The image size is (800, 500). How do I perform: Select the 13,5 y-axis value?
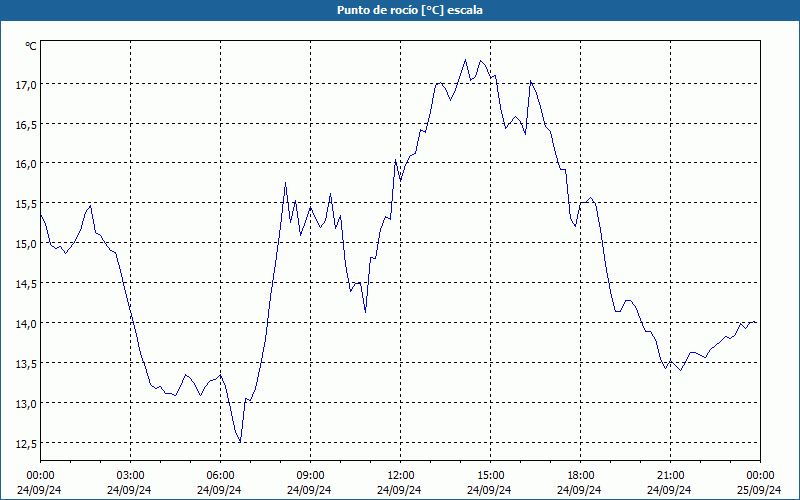coord(26,363)
